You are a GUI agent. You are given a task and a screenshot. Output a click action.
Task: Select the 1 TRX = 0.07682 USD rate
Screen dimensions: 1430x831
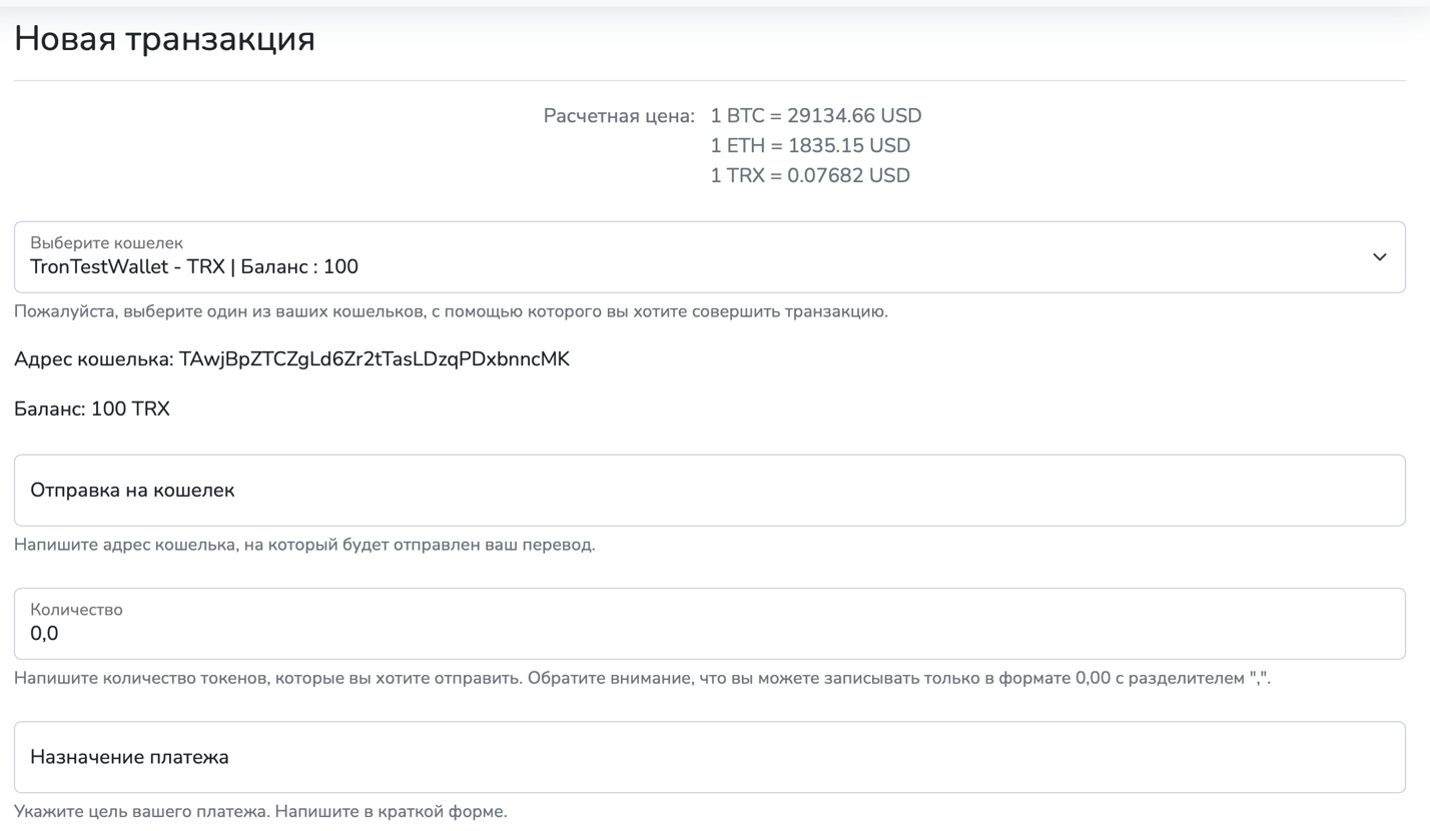(x=810, y=176)
